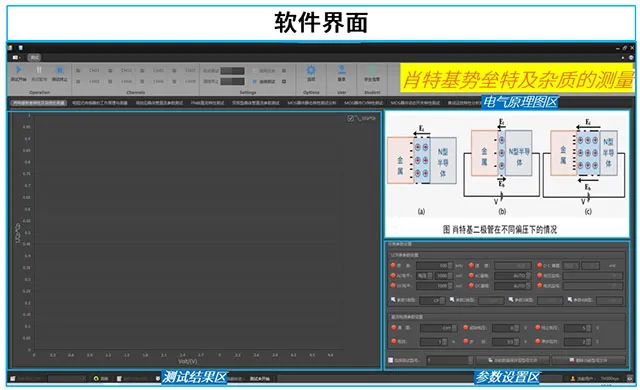Click the left button at parameter panel bottom
The height and width of the screenshot is (390, 640).
click(512, 360)
